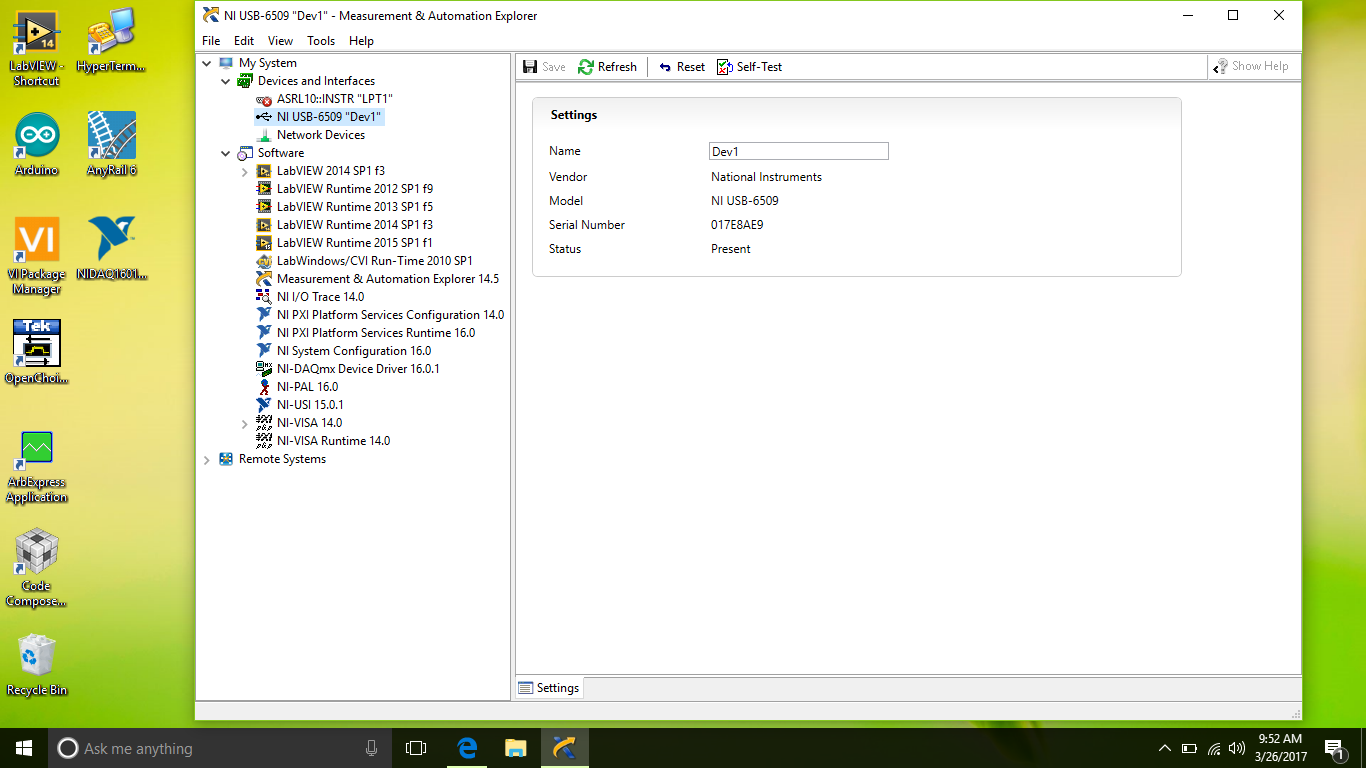Open the File menu
1366x768 pixels.
[x=211, y=41]
